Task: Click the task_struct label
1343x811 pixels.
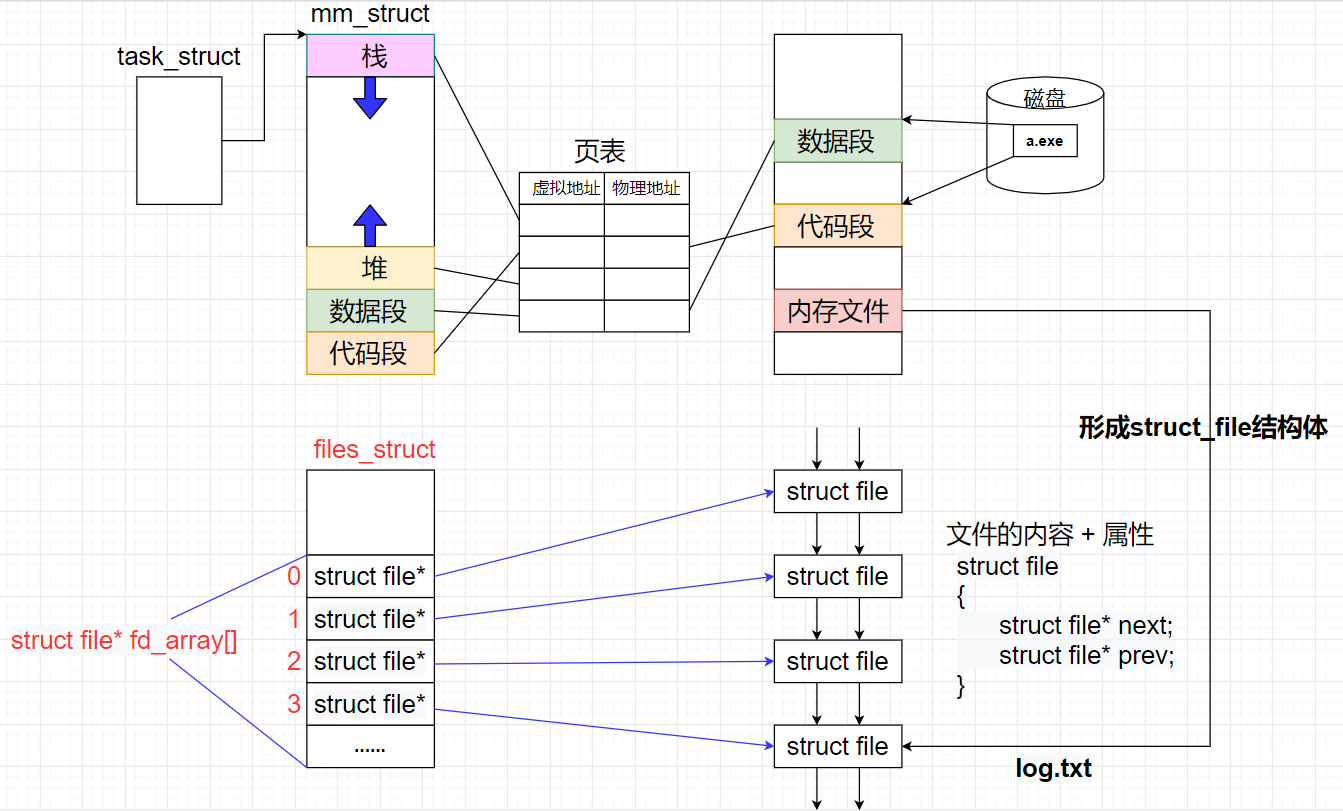Action: point(179,57)
